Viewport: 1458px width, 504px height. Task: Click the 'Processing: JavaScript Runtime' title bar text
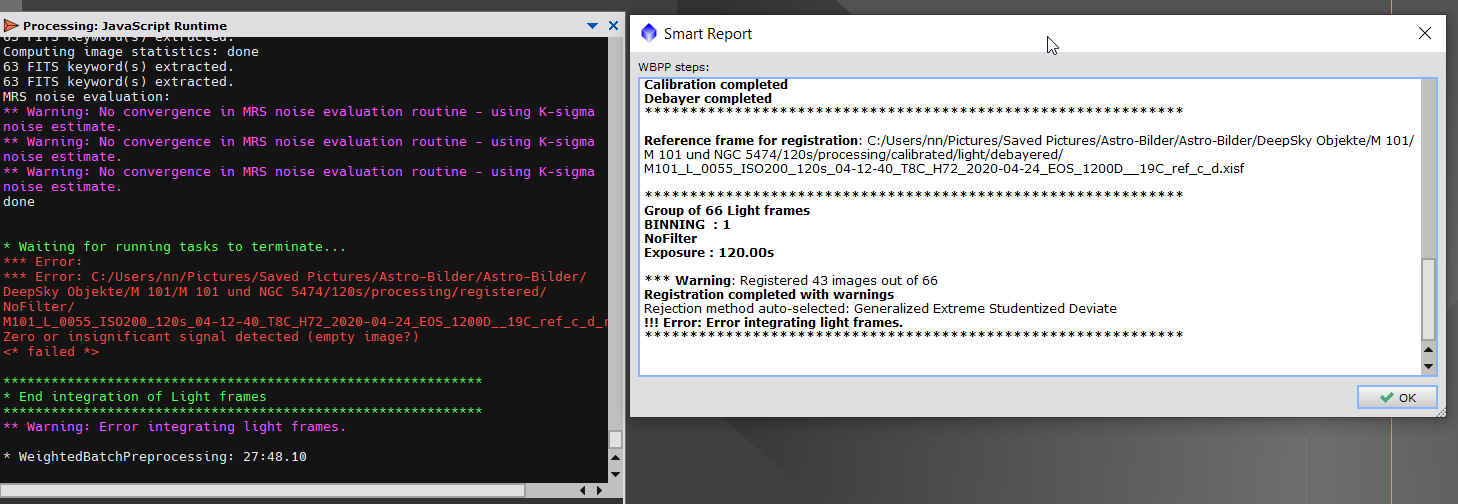coord(125,25)
